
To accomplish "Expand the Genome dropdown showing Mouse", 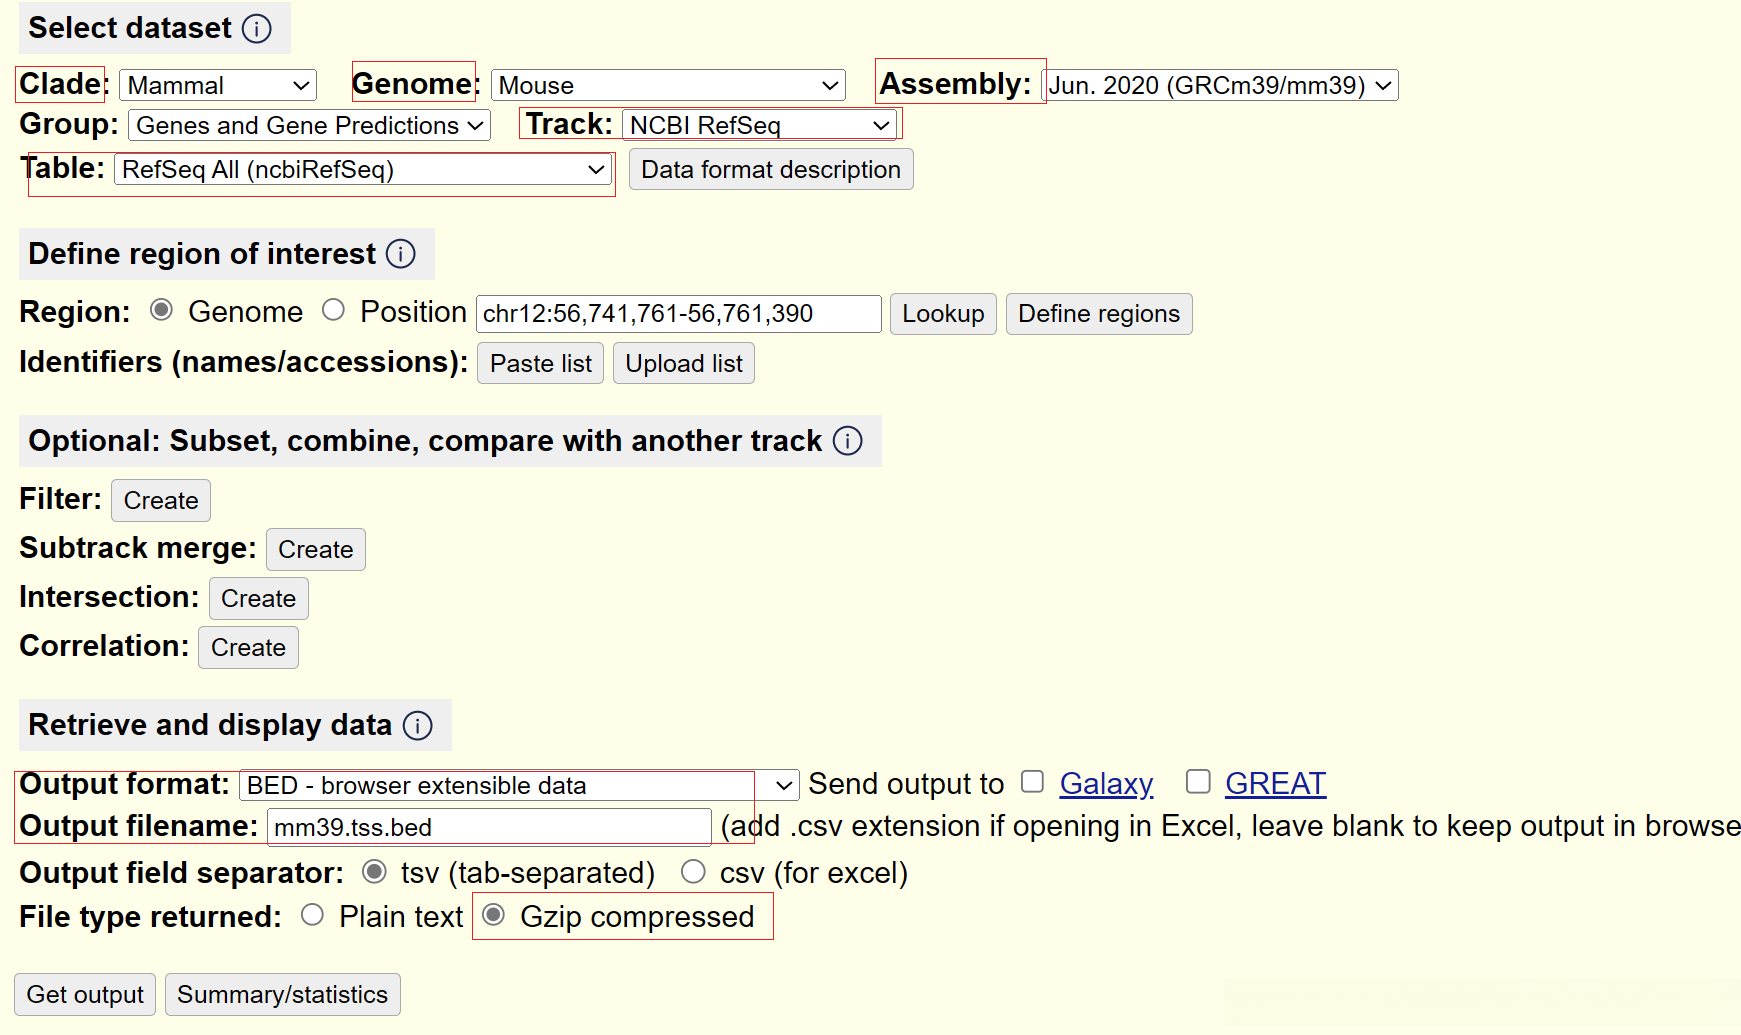I will [x=667, y=86].
